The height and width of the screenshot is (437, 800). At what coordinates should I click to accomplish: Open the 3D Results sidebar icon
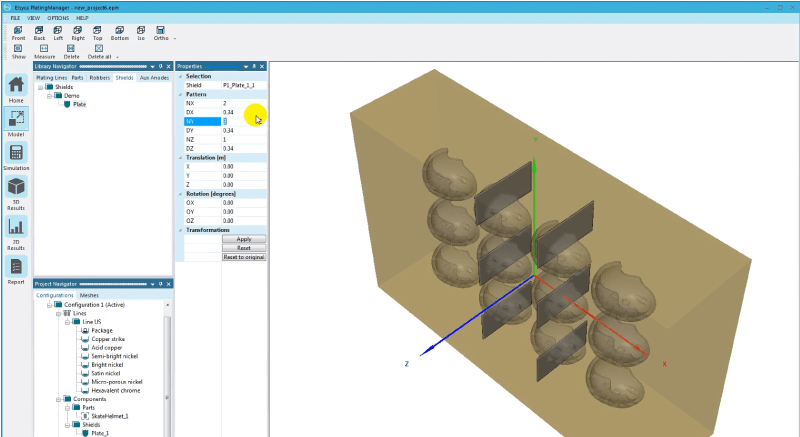tap(16, 192)
